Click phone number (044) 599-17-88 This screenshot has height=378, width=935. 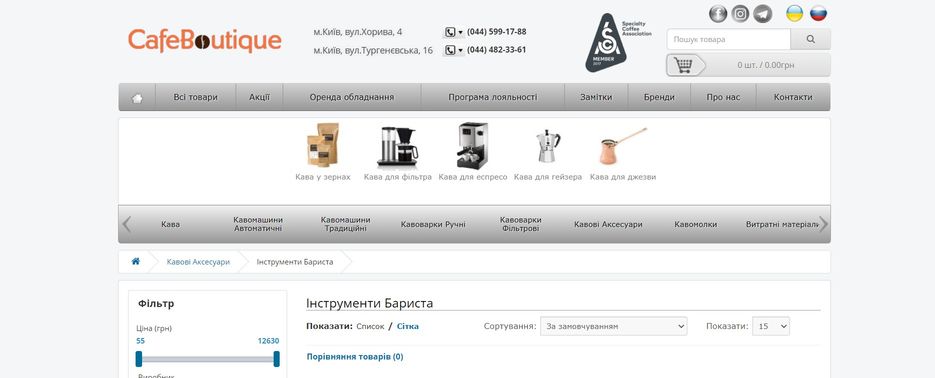(496, 32)
